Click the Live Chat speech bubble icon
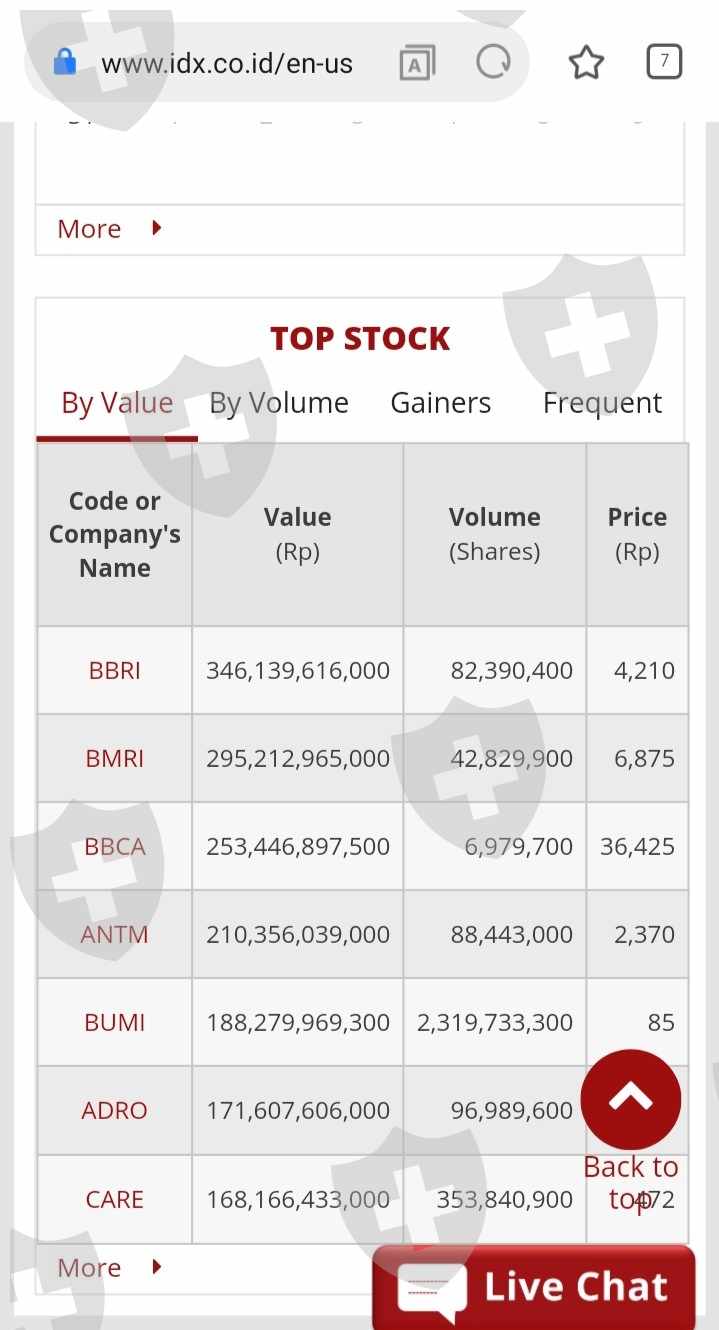 (x=431, y=1289)
